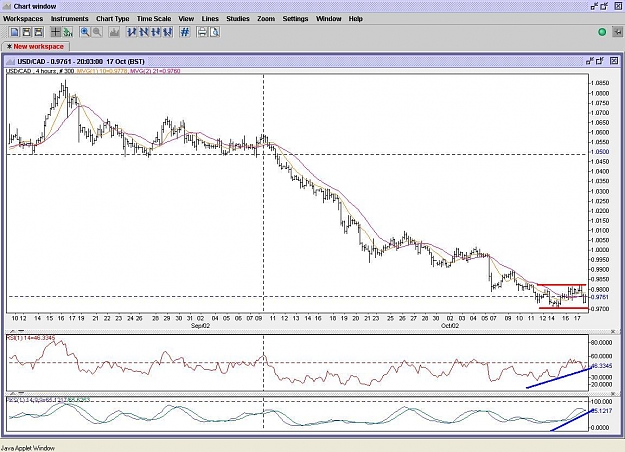Click the pin icon beside the green indicator
The height and width of the screenshot is (452, 625).
click(617, 32)
